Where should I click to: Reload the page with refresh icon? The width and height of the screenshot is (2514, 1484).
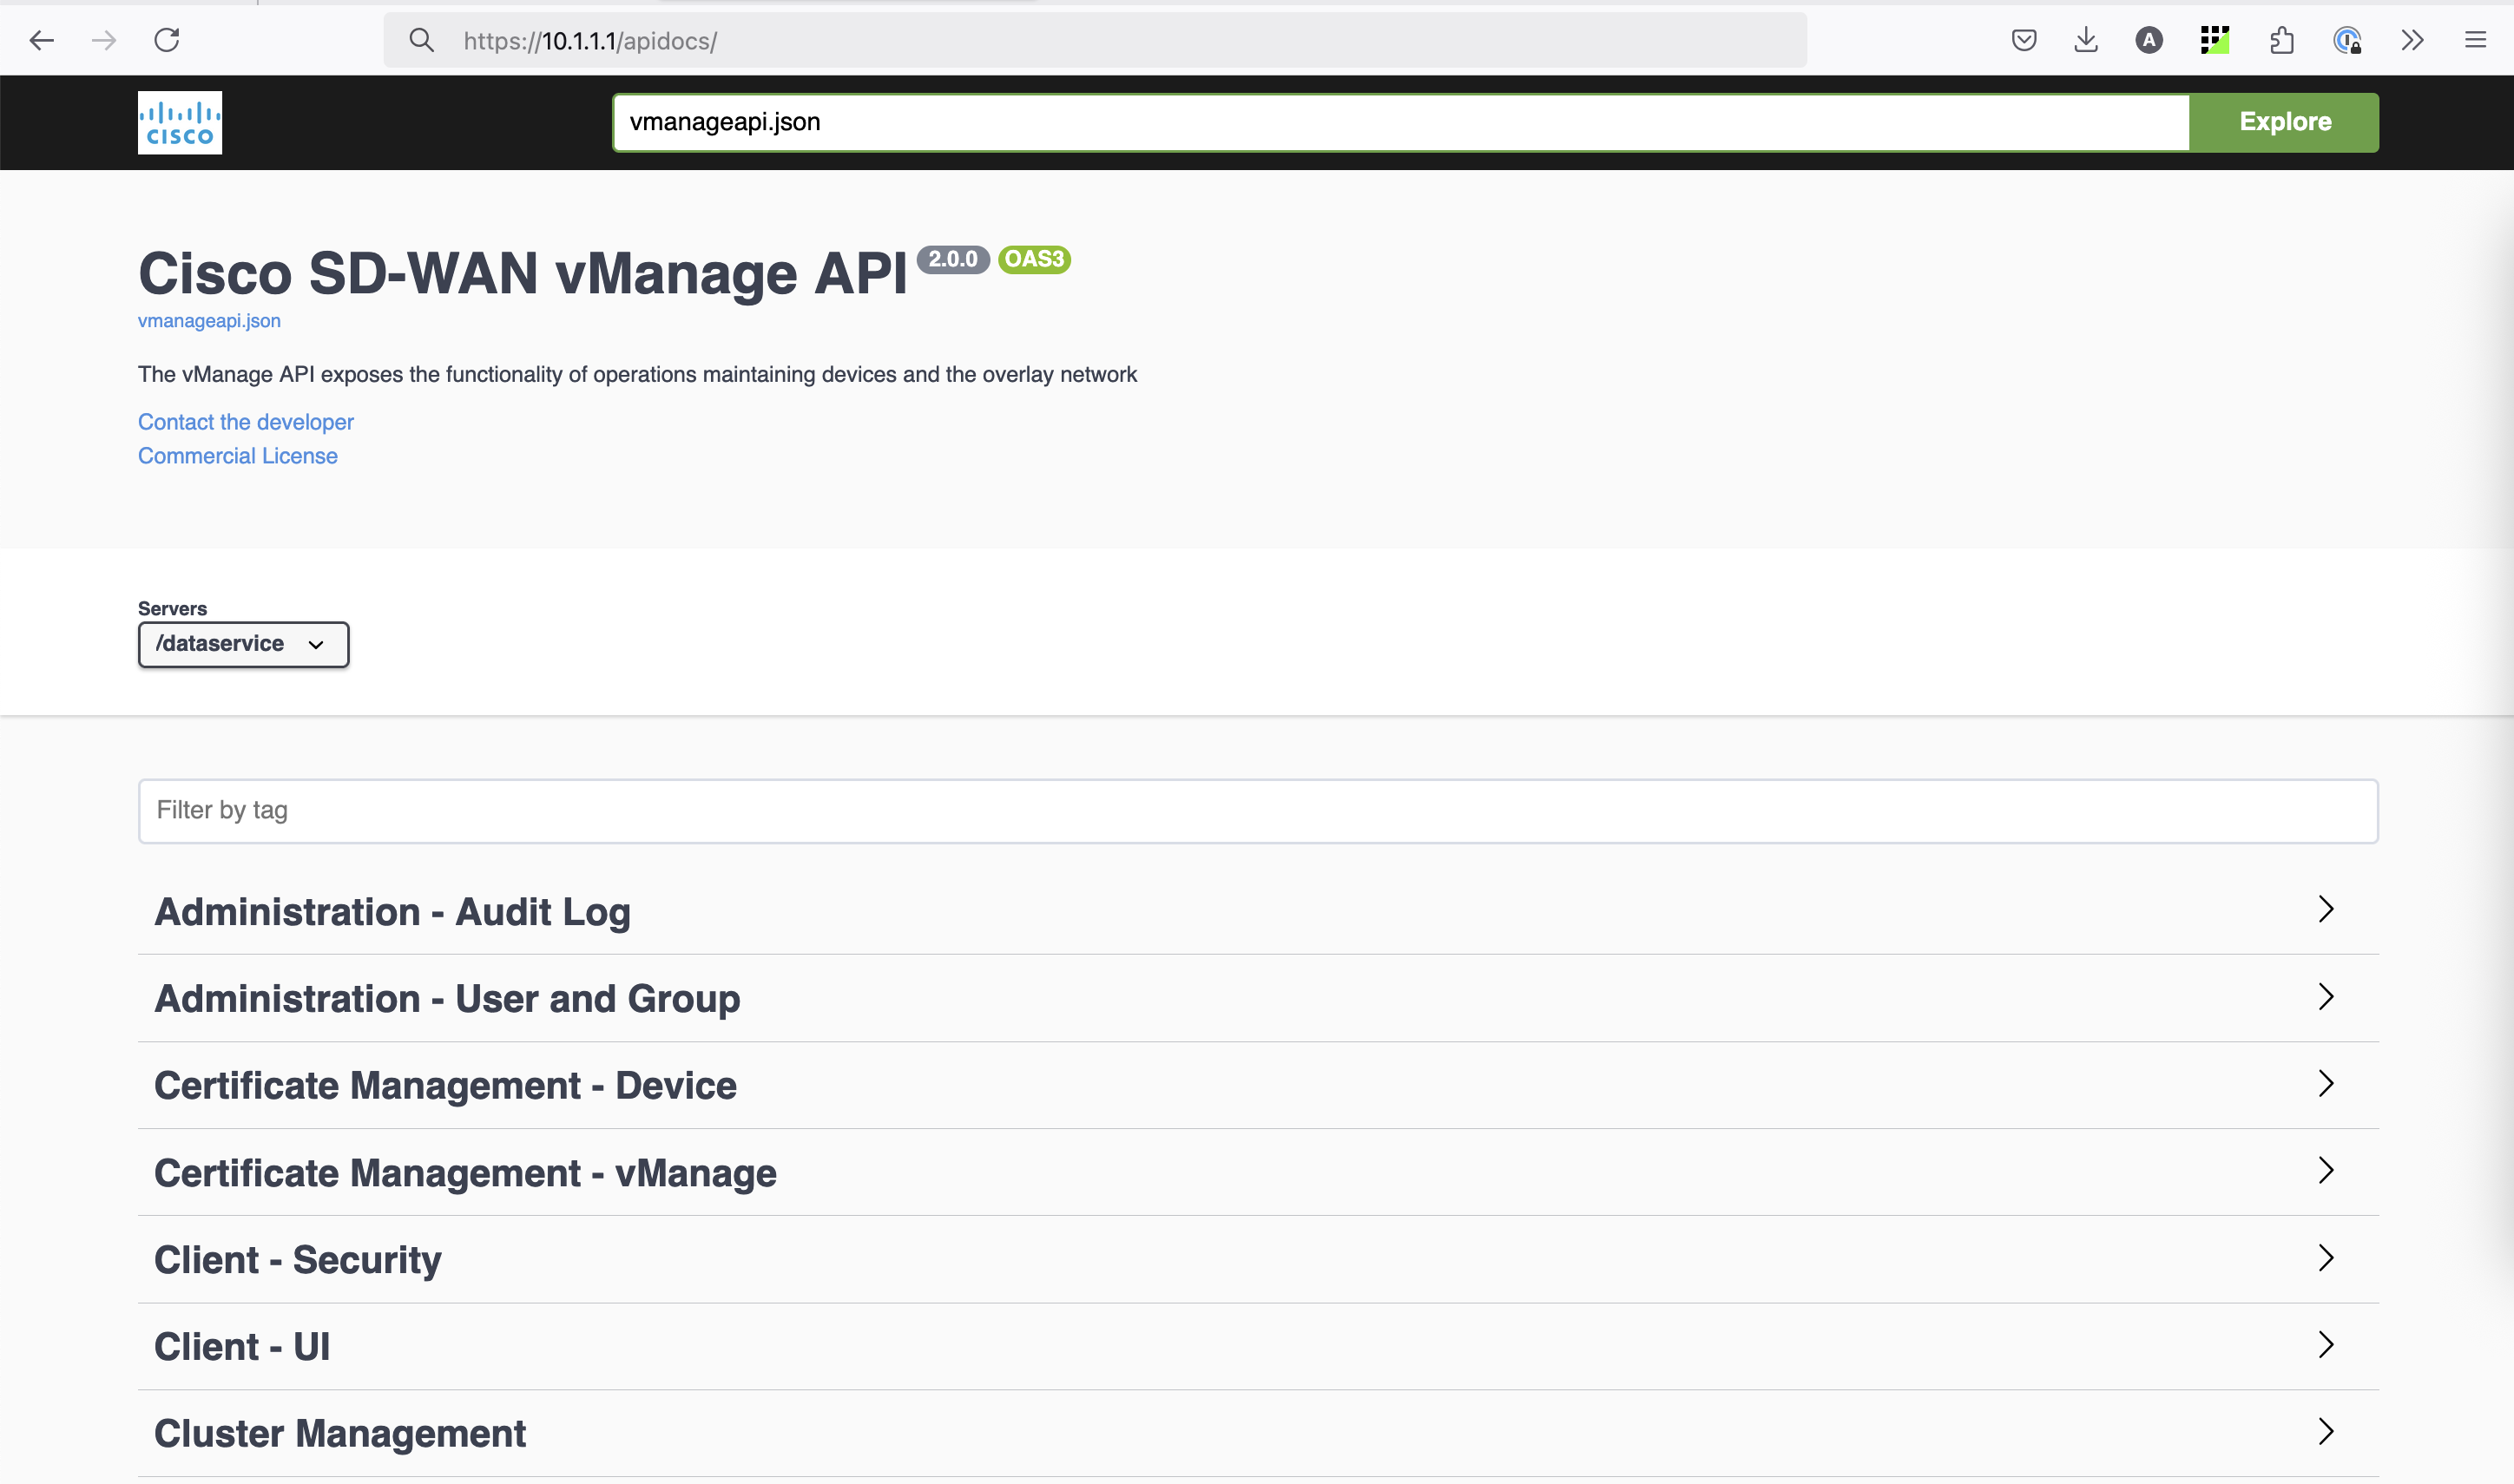tap(167, 41)
